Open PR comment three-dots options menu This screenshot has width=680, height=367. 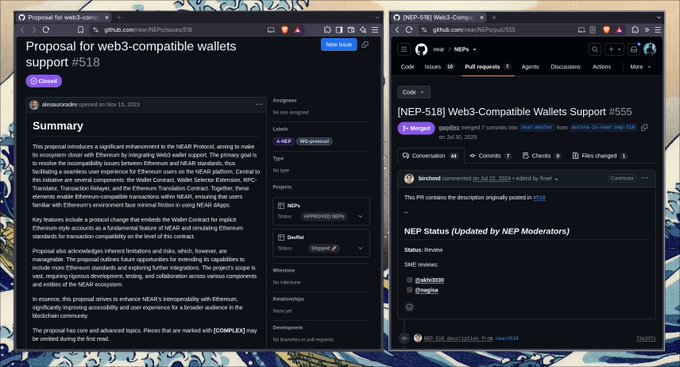[645, 178]
